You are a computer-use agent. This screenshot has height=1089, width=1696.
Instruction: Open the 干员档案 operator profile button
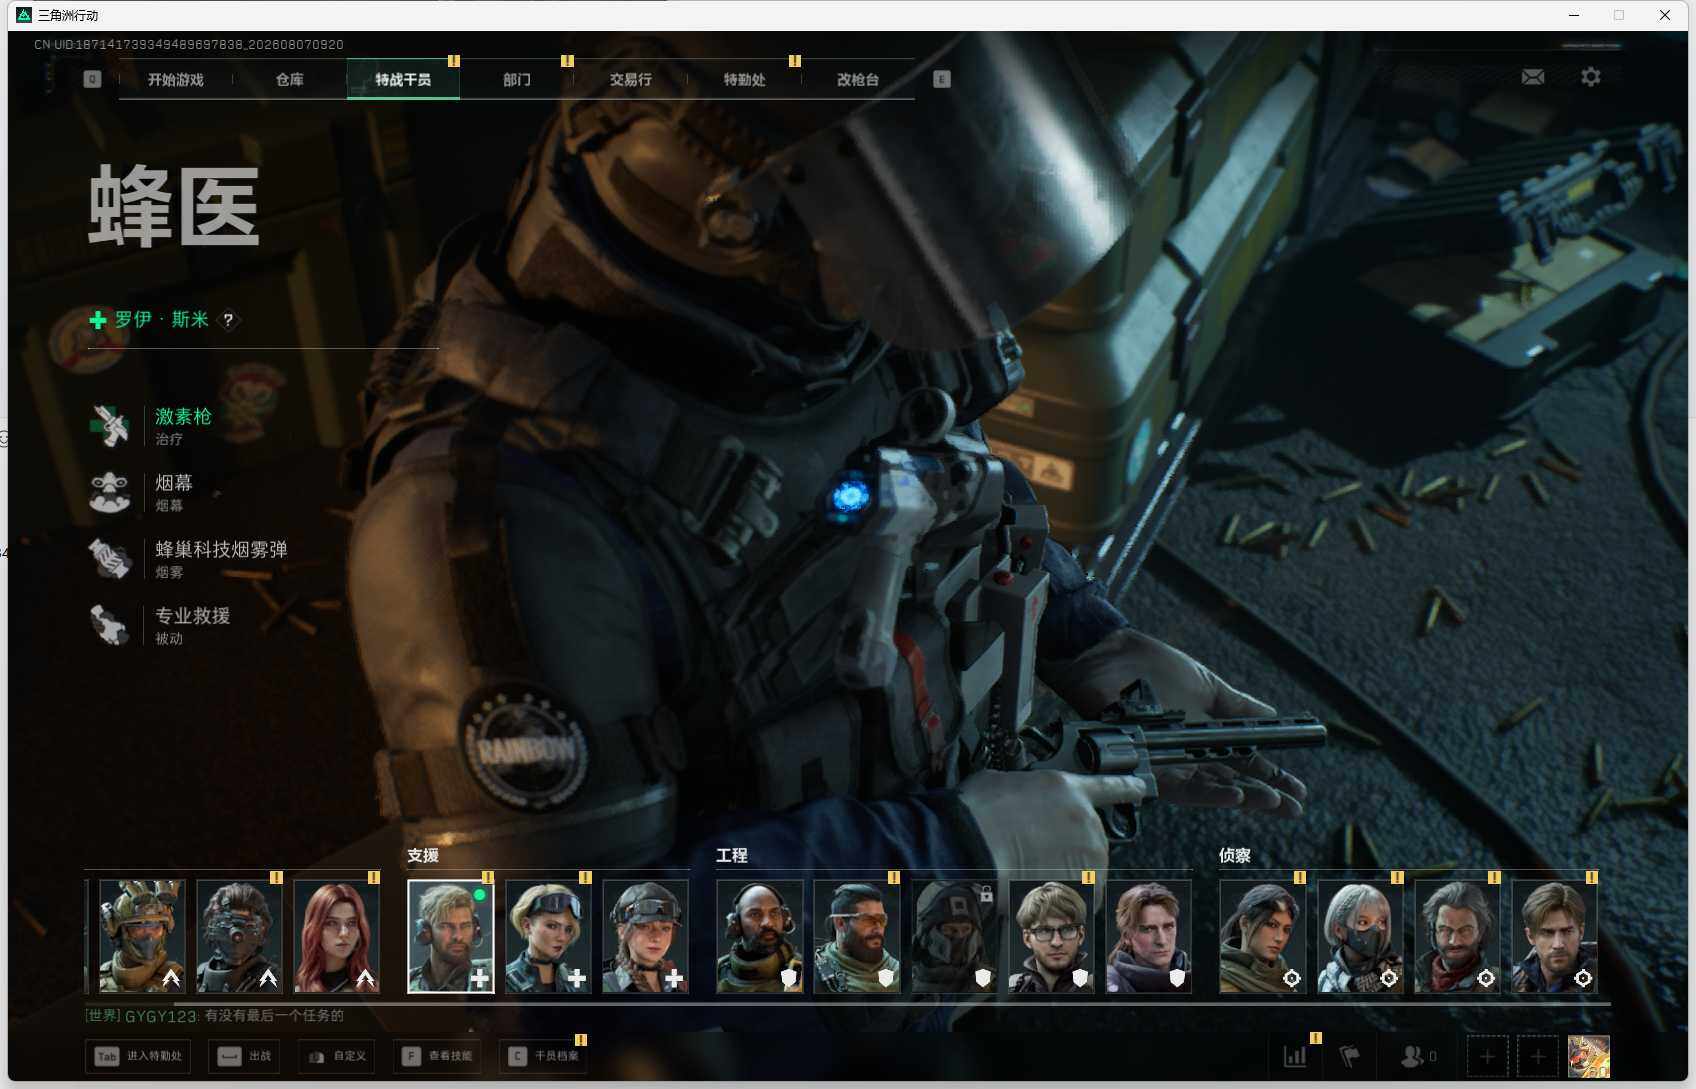click(x=543, y=1056)
